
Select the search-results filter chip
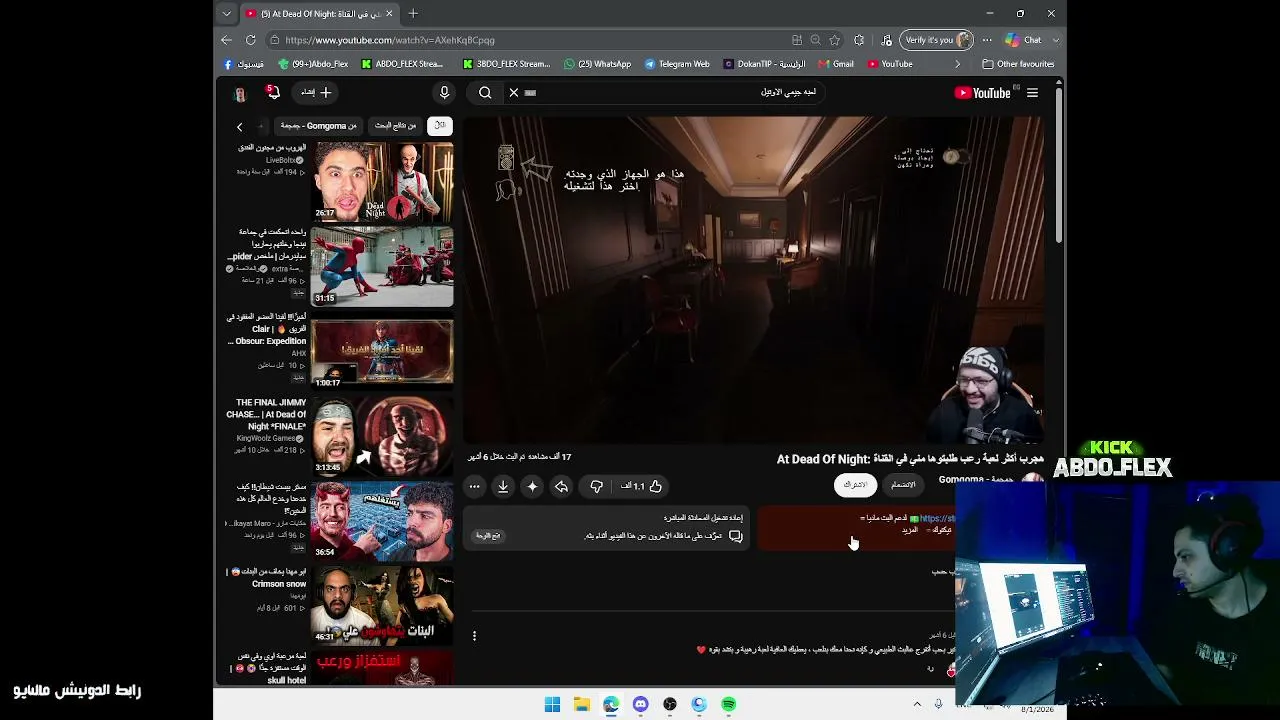pos(395,126)
